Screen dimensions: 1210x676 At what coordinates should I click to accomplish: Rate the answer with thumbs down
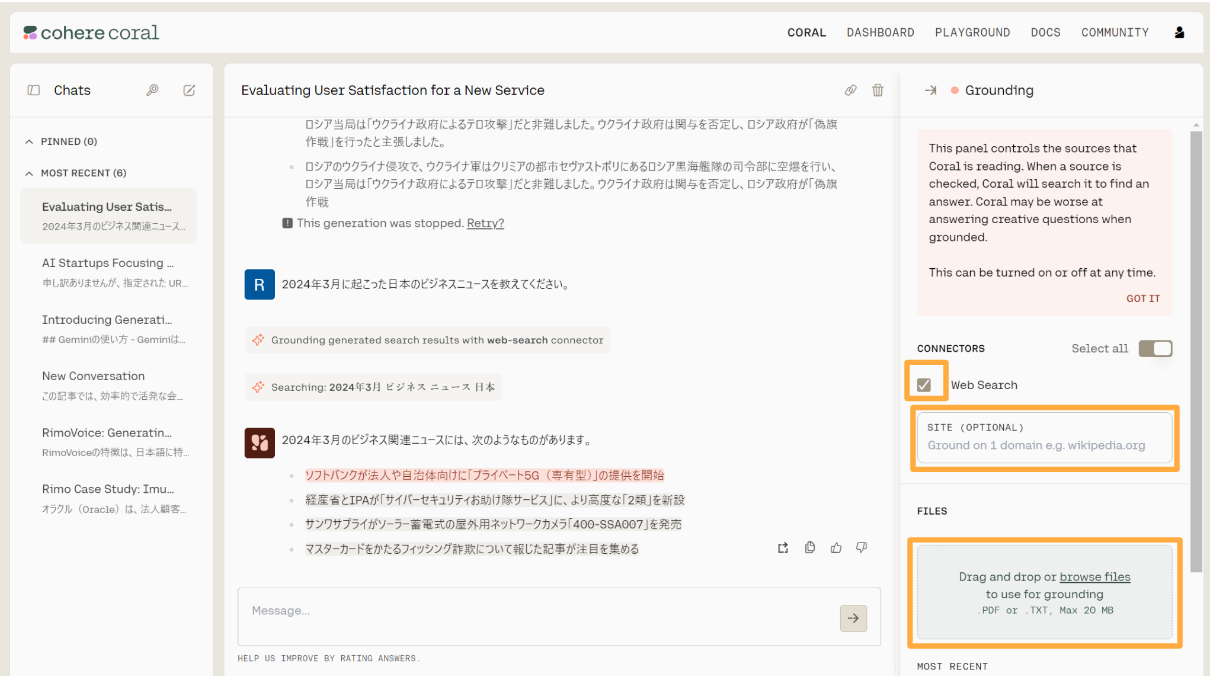(x=861, y=547)
